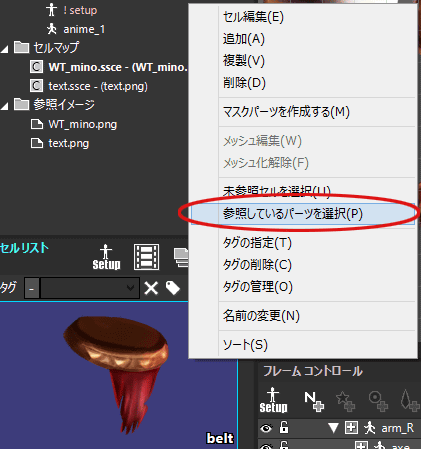421x449 pixels.
Task: Click the N plus null part icon
Action: (x=314, y=401)
